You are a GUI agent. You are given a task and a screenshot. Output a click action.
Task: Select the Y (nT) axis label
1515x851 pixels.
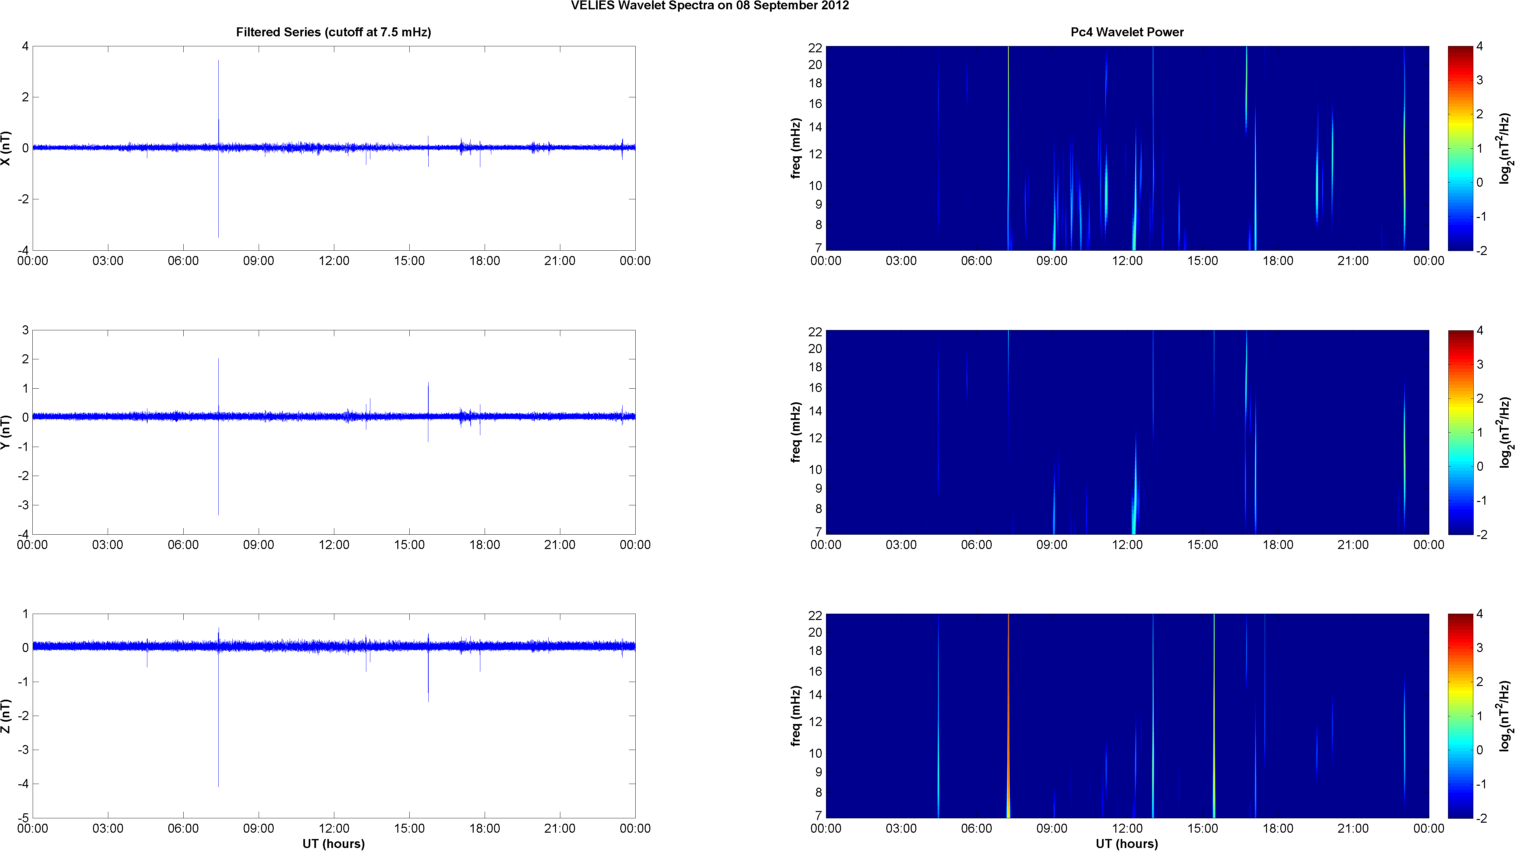8,432
